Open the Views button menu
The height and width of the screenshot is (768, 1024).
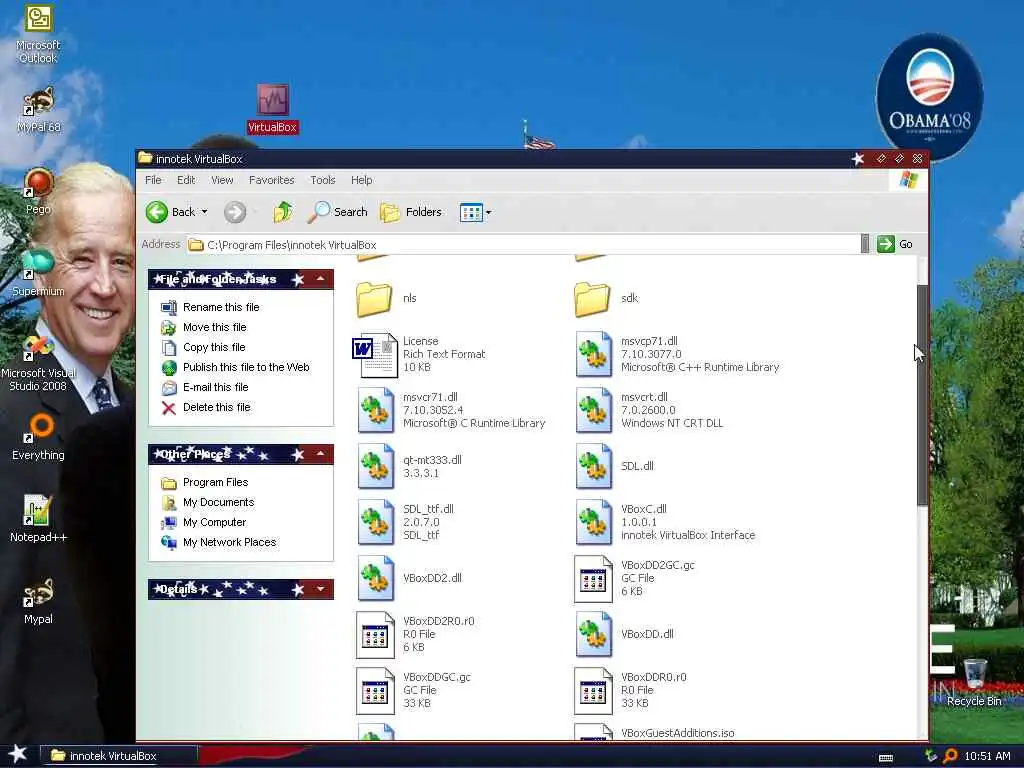pyautogui.click(x=475, y=212)
